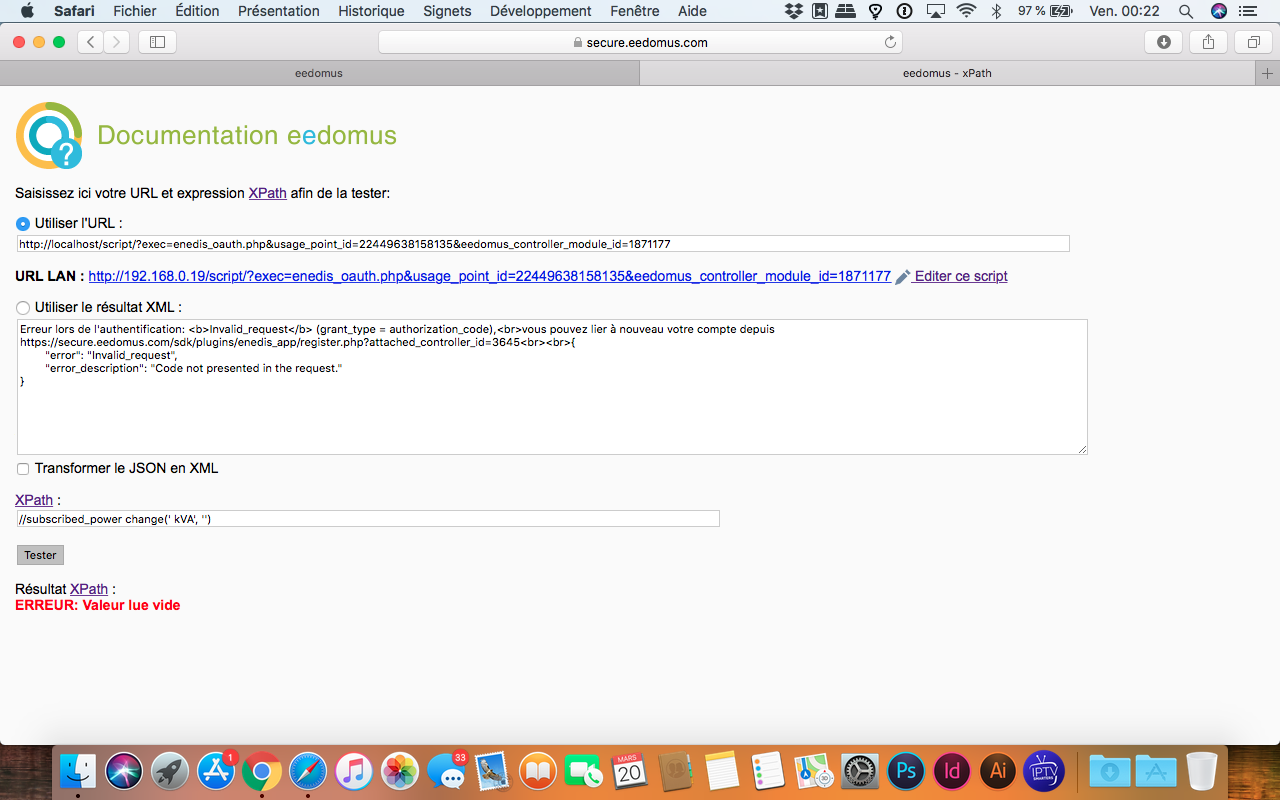Follow XPath link above the expression field
The image size is (1280, 800).
(x=34, y=500)
